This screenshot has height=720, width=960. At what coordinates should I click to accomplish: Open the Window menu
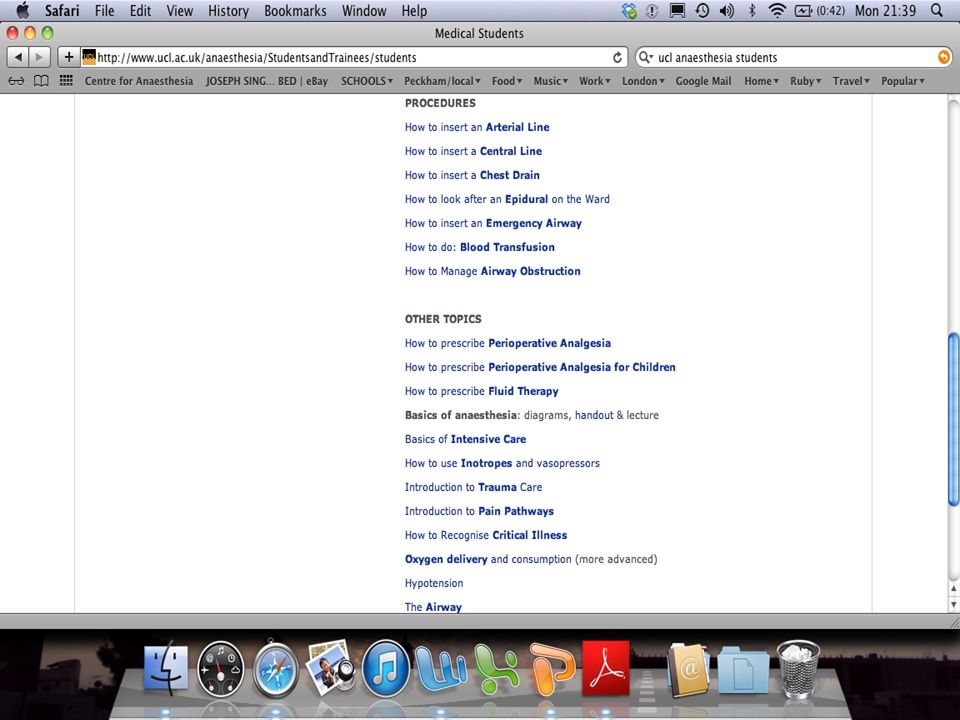[364, 10]
